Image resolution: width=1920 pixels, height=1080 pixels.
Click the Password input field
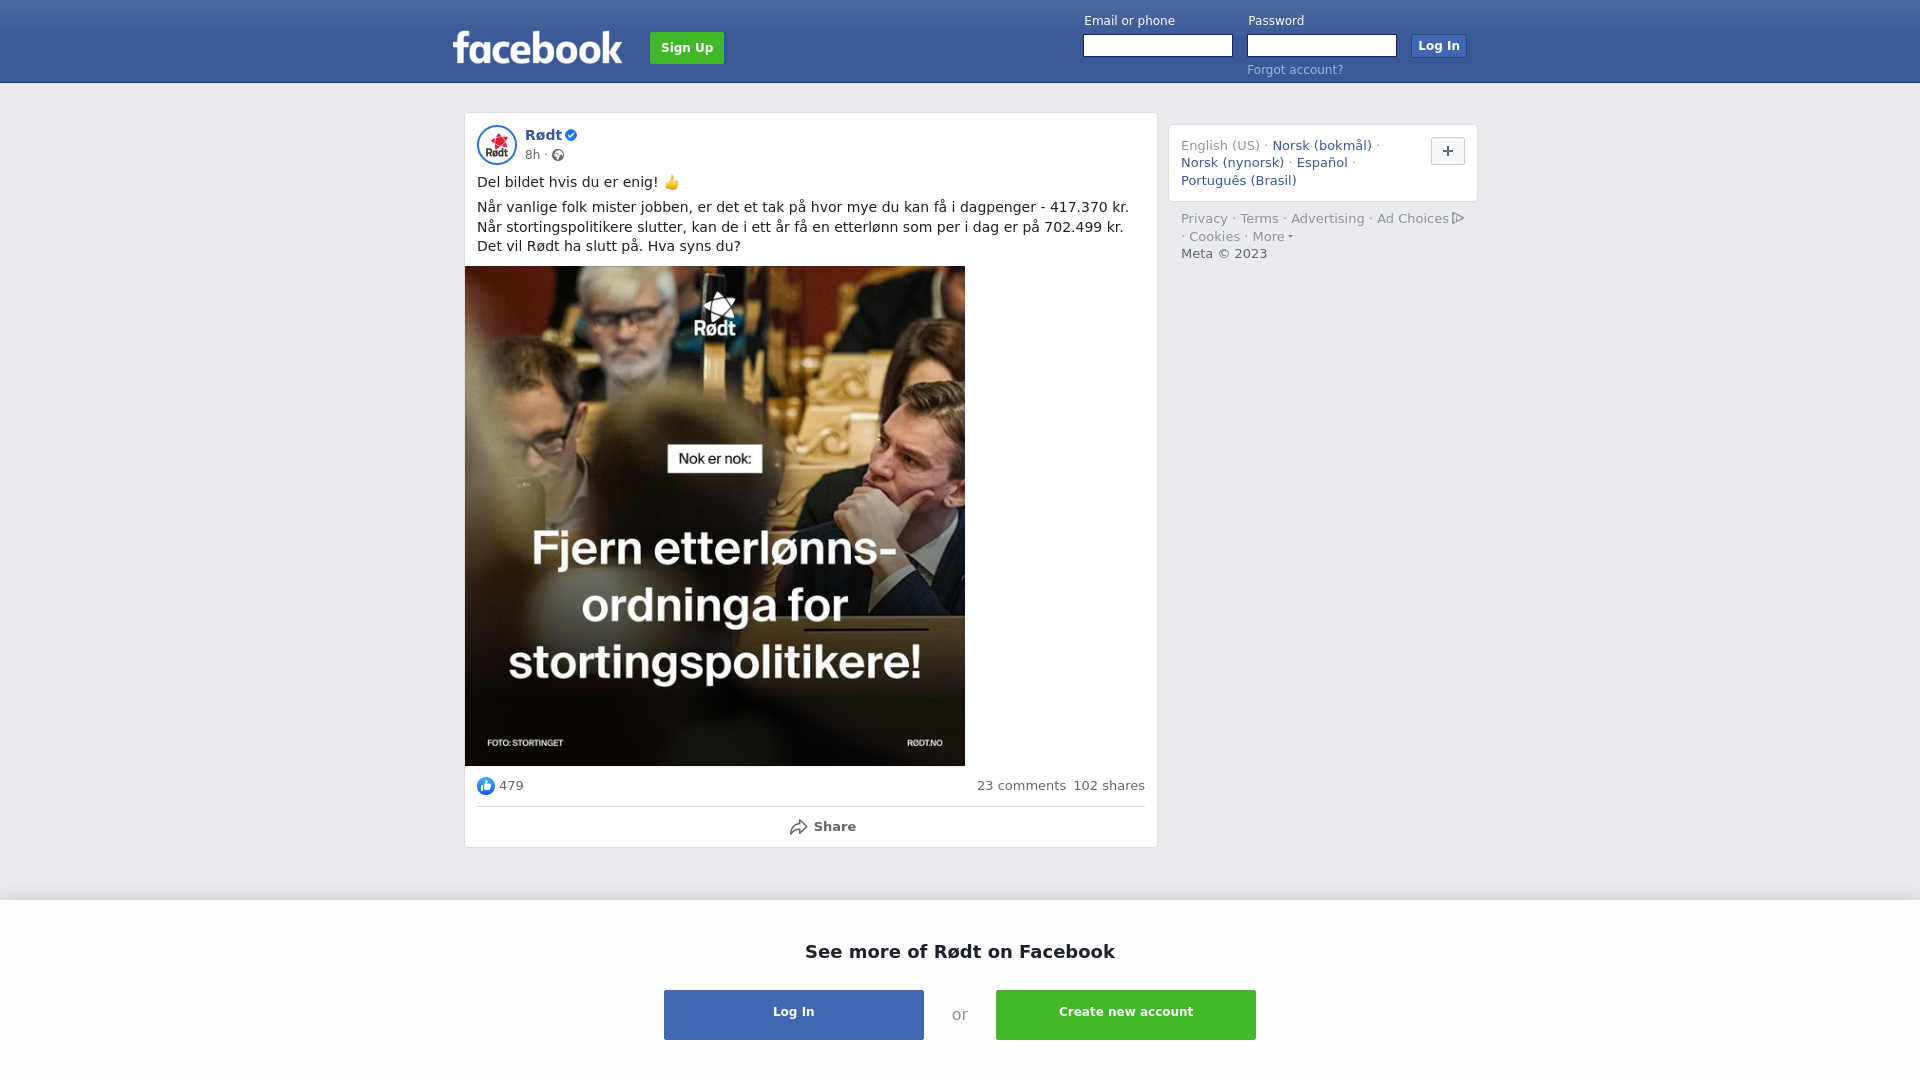click(x=1322, y=46)
